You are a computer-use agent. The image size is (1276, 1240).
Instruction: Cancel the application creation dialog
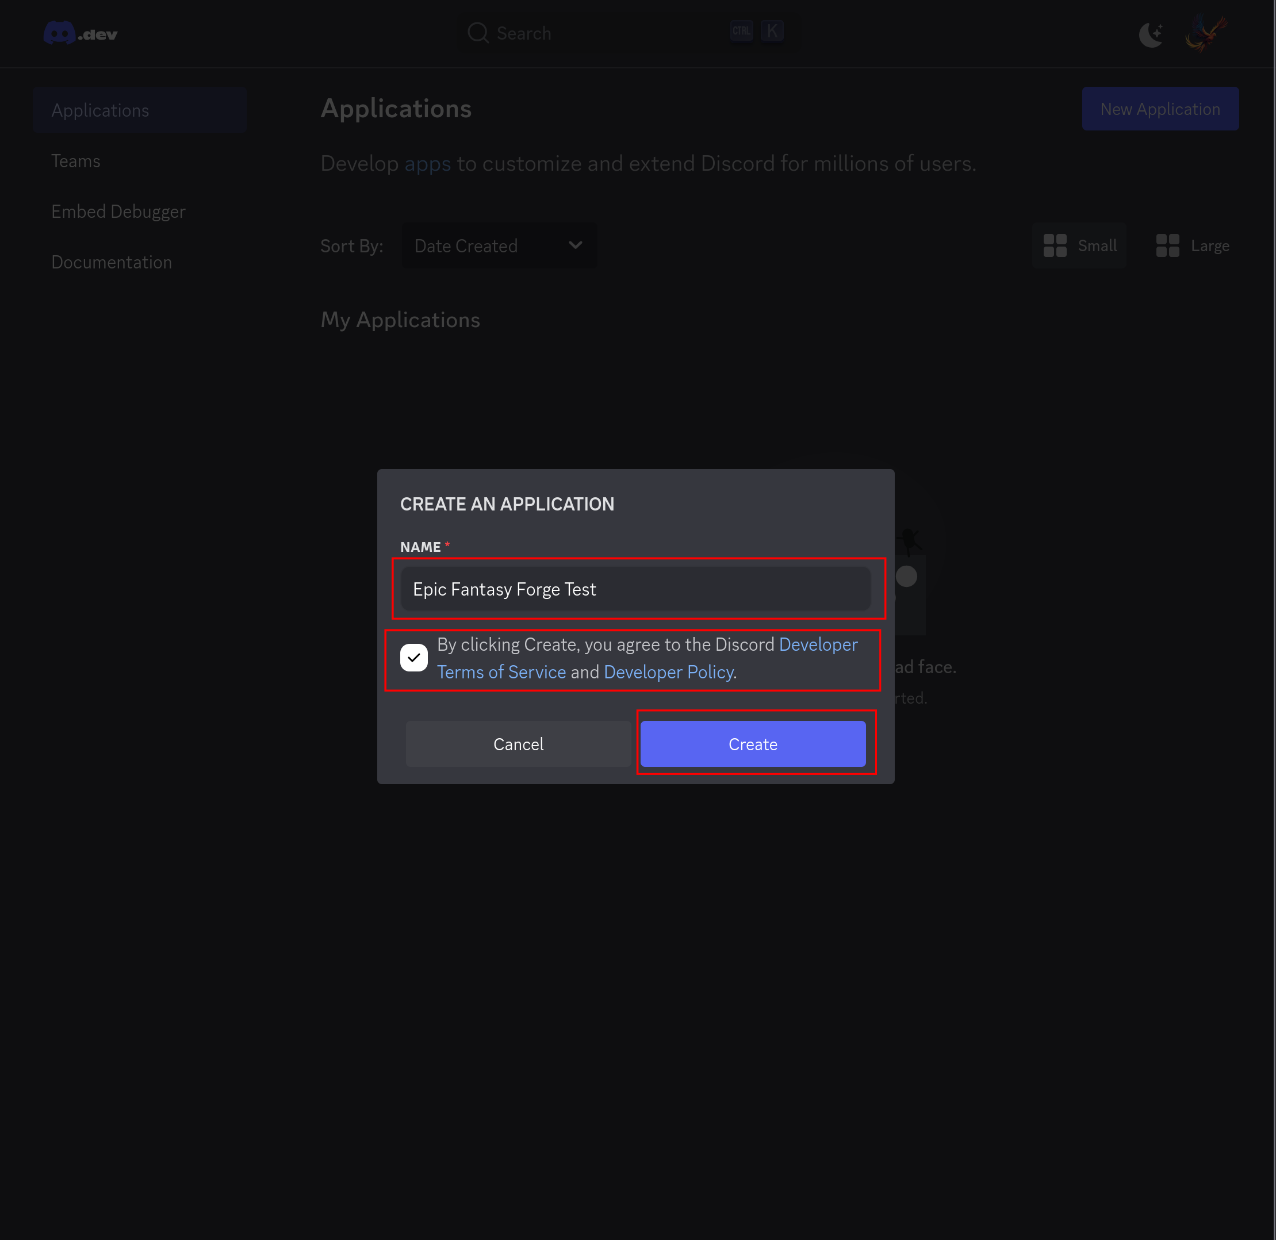pos(518,744)
